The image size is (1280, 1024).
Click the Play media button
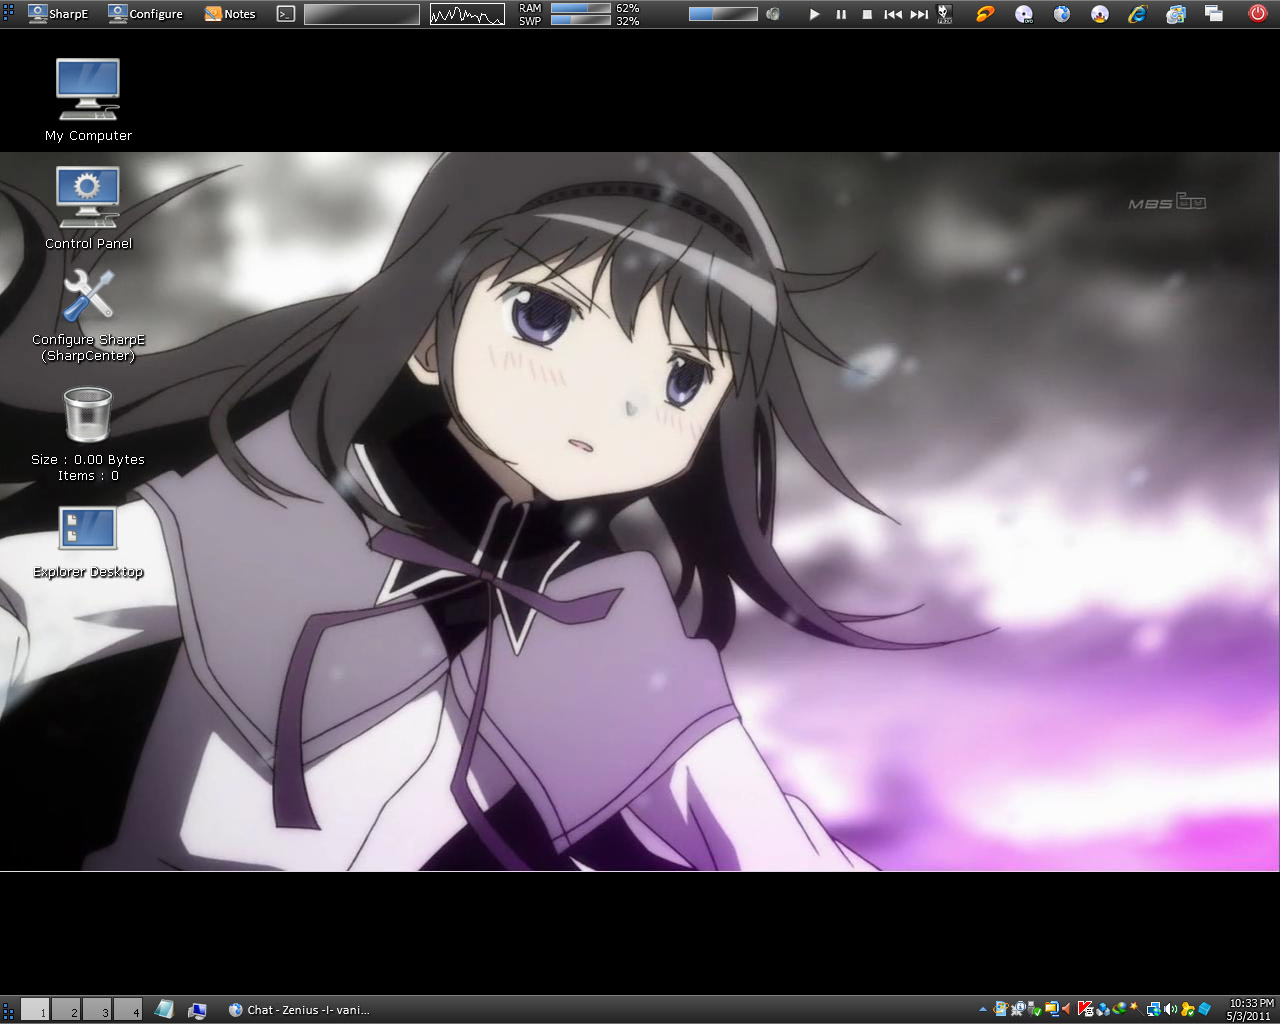(814, 14)
